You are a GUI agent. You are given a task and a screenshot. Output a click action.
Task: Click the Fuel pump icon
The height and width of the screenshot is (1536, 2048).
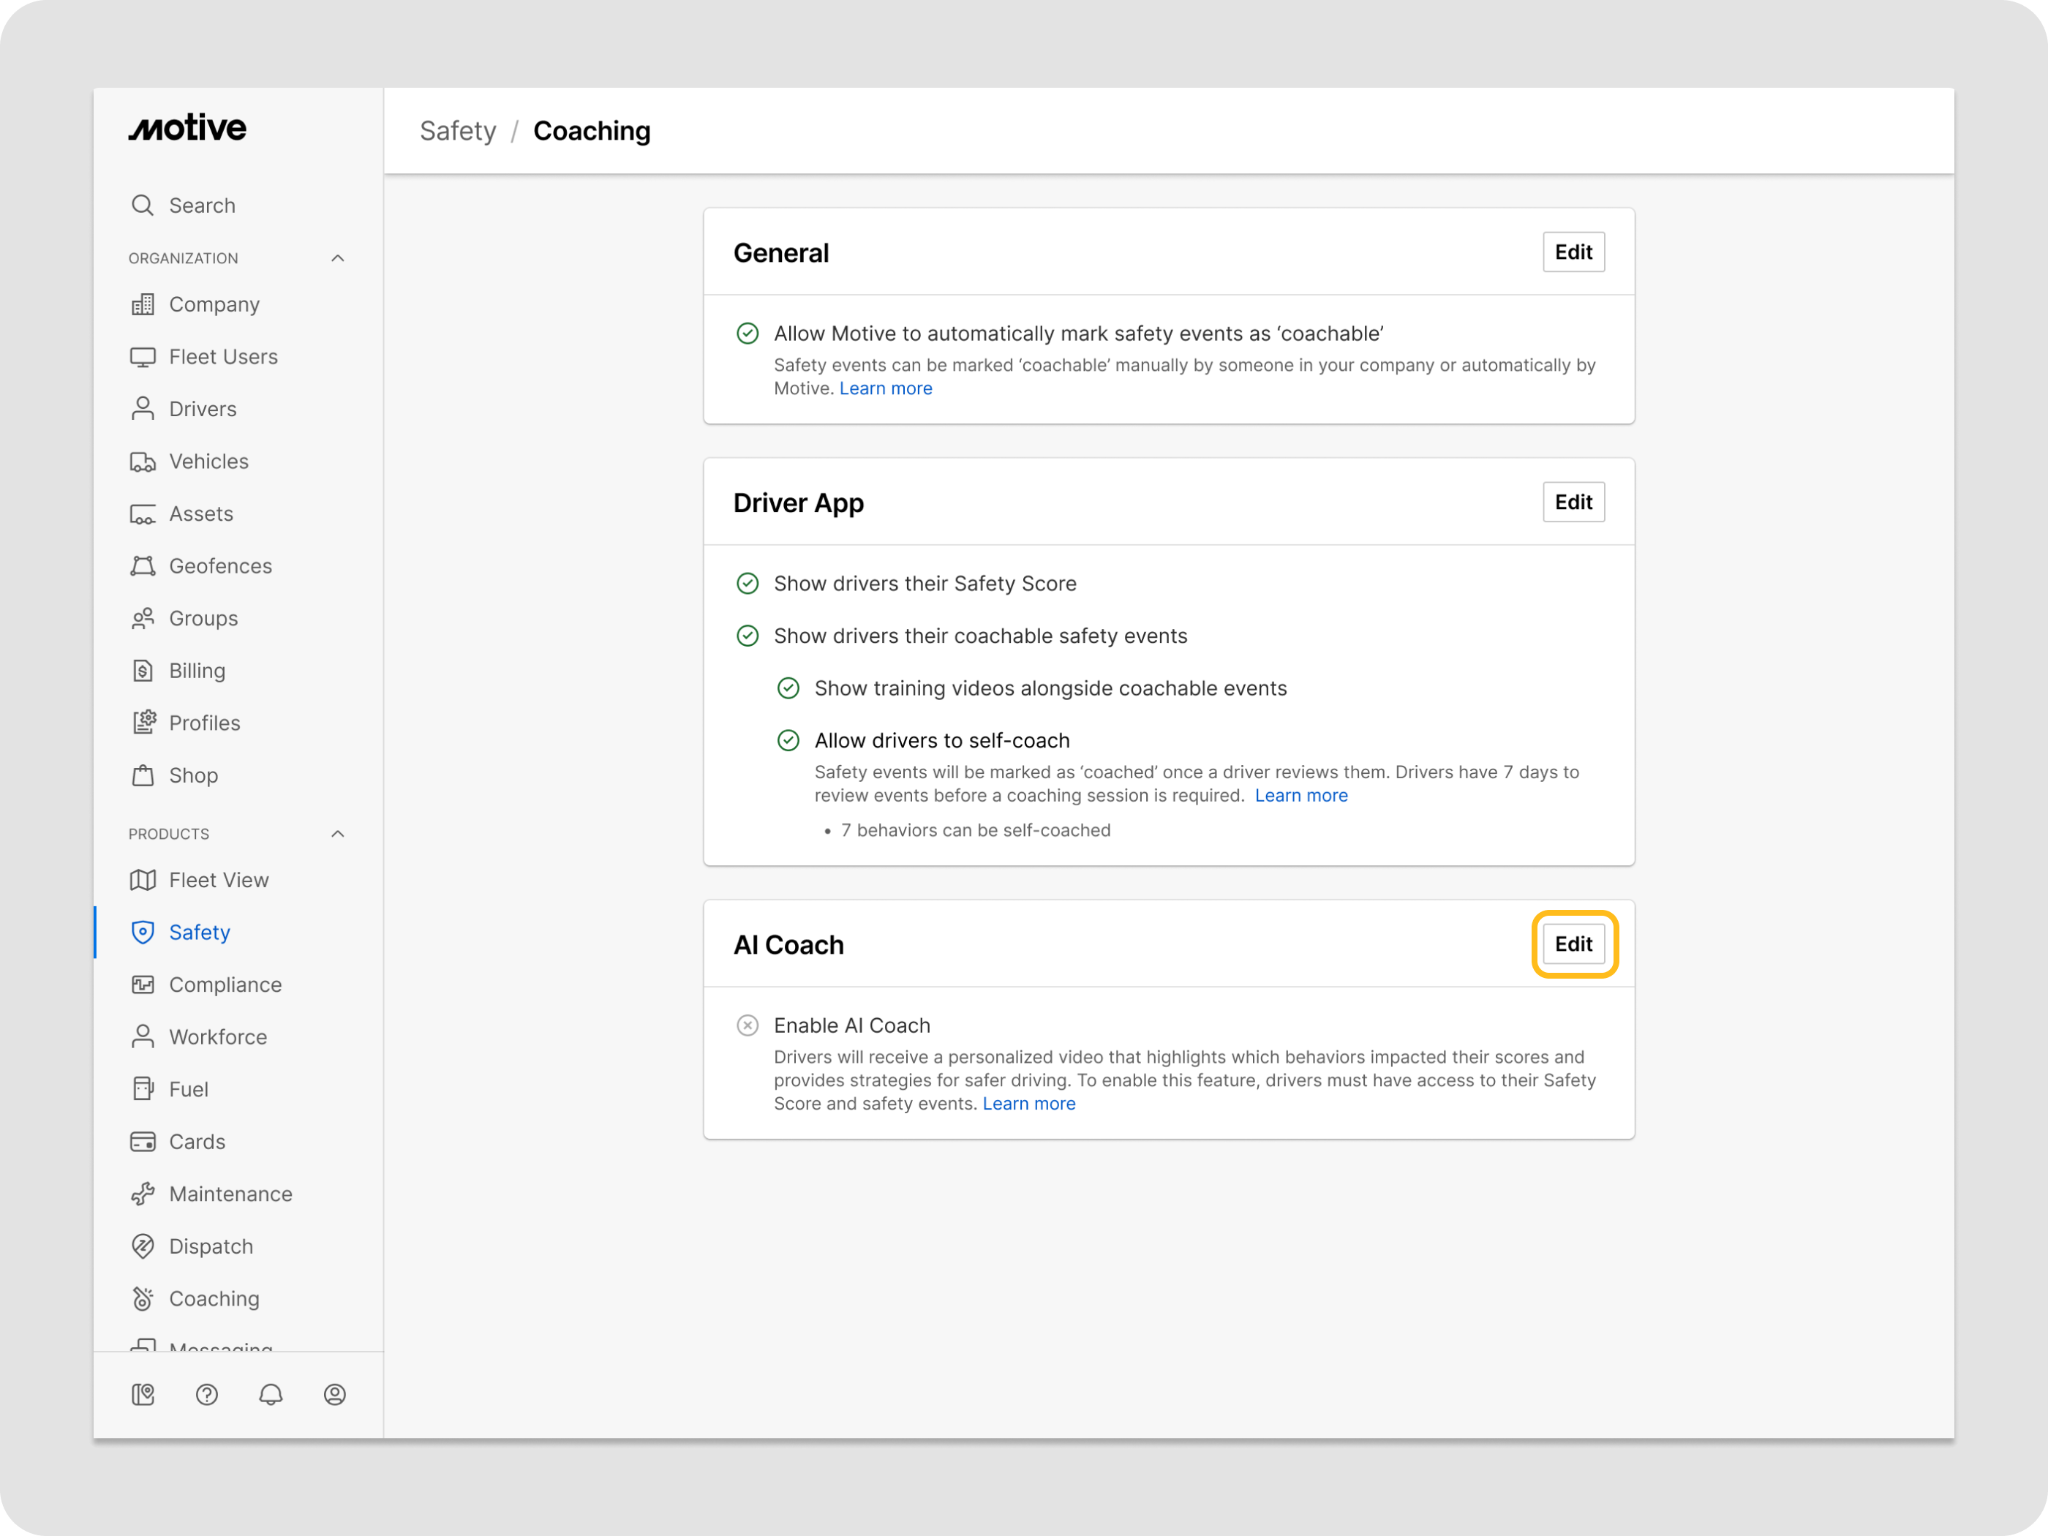(143, 1089)
